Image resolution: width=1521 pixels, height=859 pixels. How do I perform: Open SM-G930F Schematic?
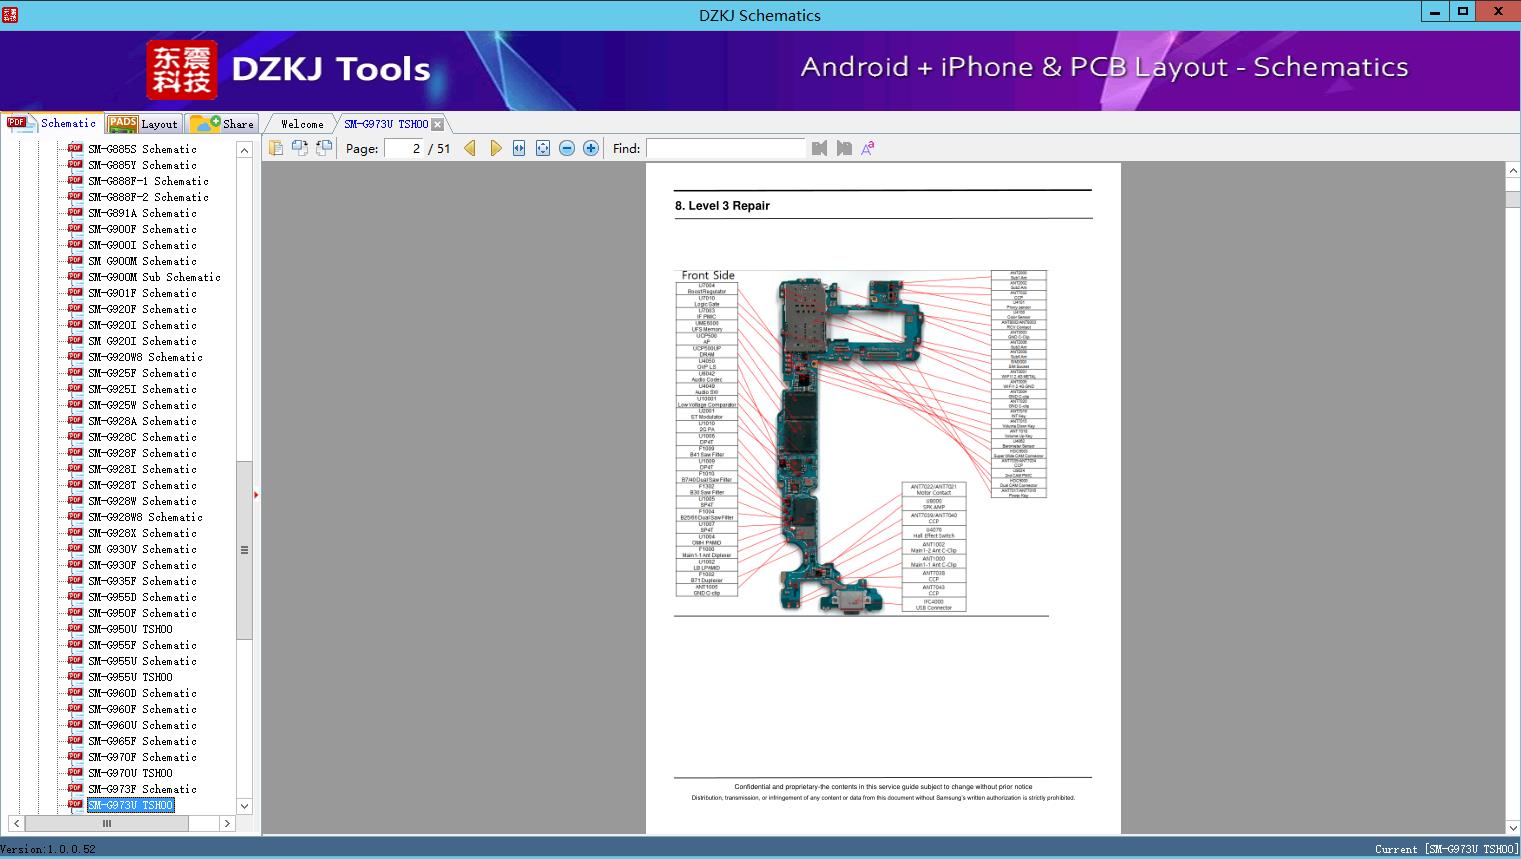point(142,565)
